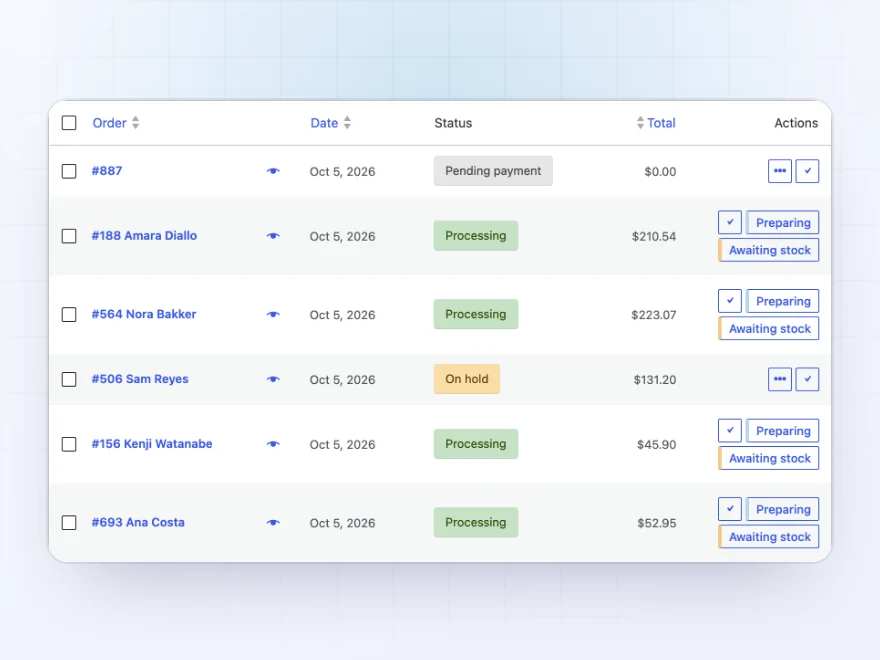
Task: Select the checkbox for #506 Sam Reyes
Action: [x=69, y=379]
